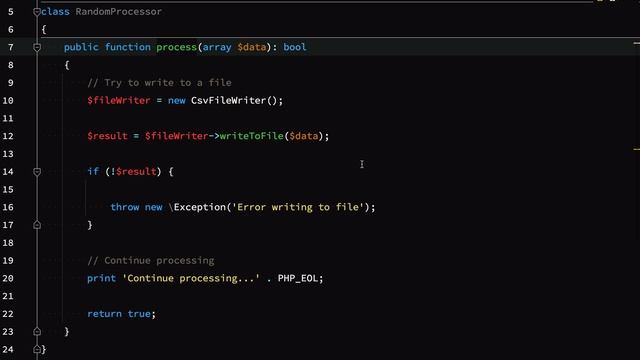This screenshot has width=640, height=360.
Task: Click line number 10 in gutter
Action: click(8, 100)
